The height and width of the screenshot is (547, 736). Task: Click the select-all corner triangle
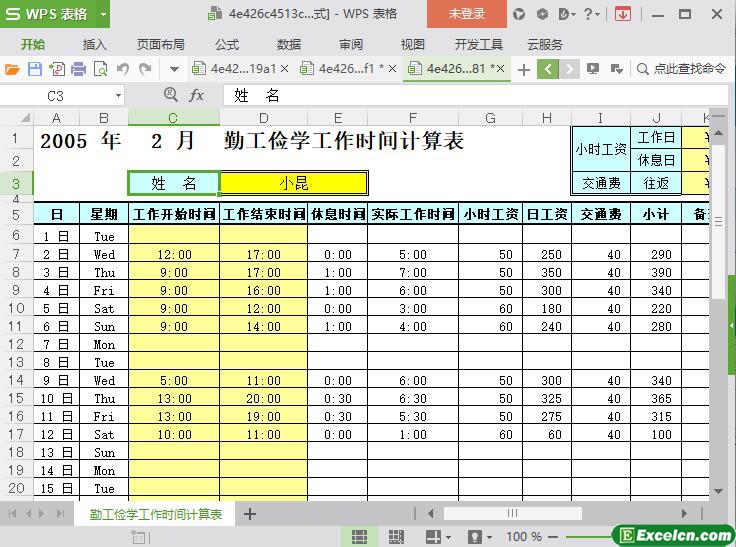25,117
